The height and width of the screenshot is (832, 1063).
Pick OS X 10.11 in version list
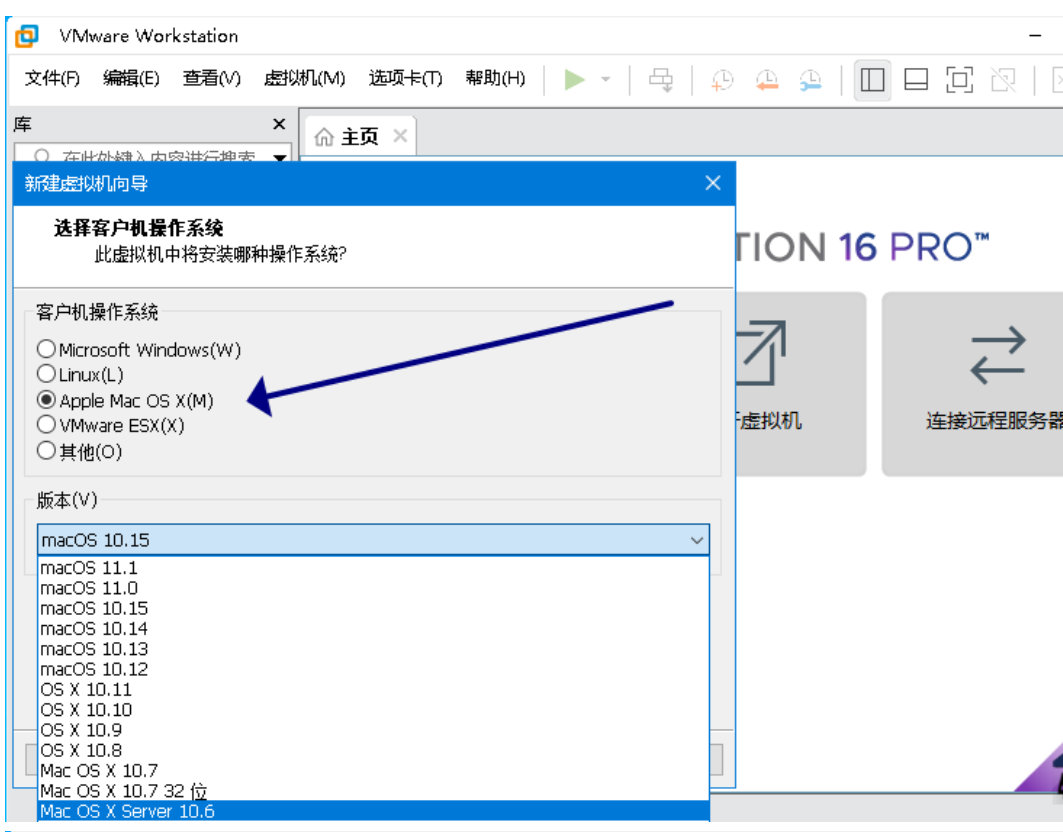click(x=373, y=690)
